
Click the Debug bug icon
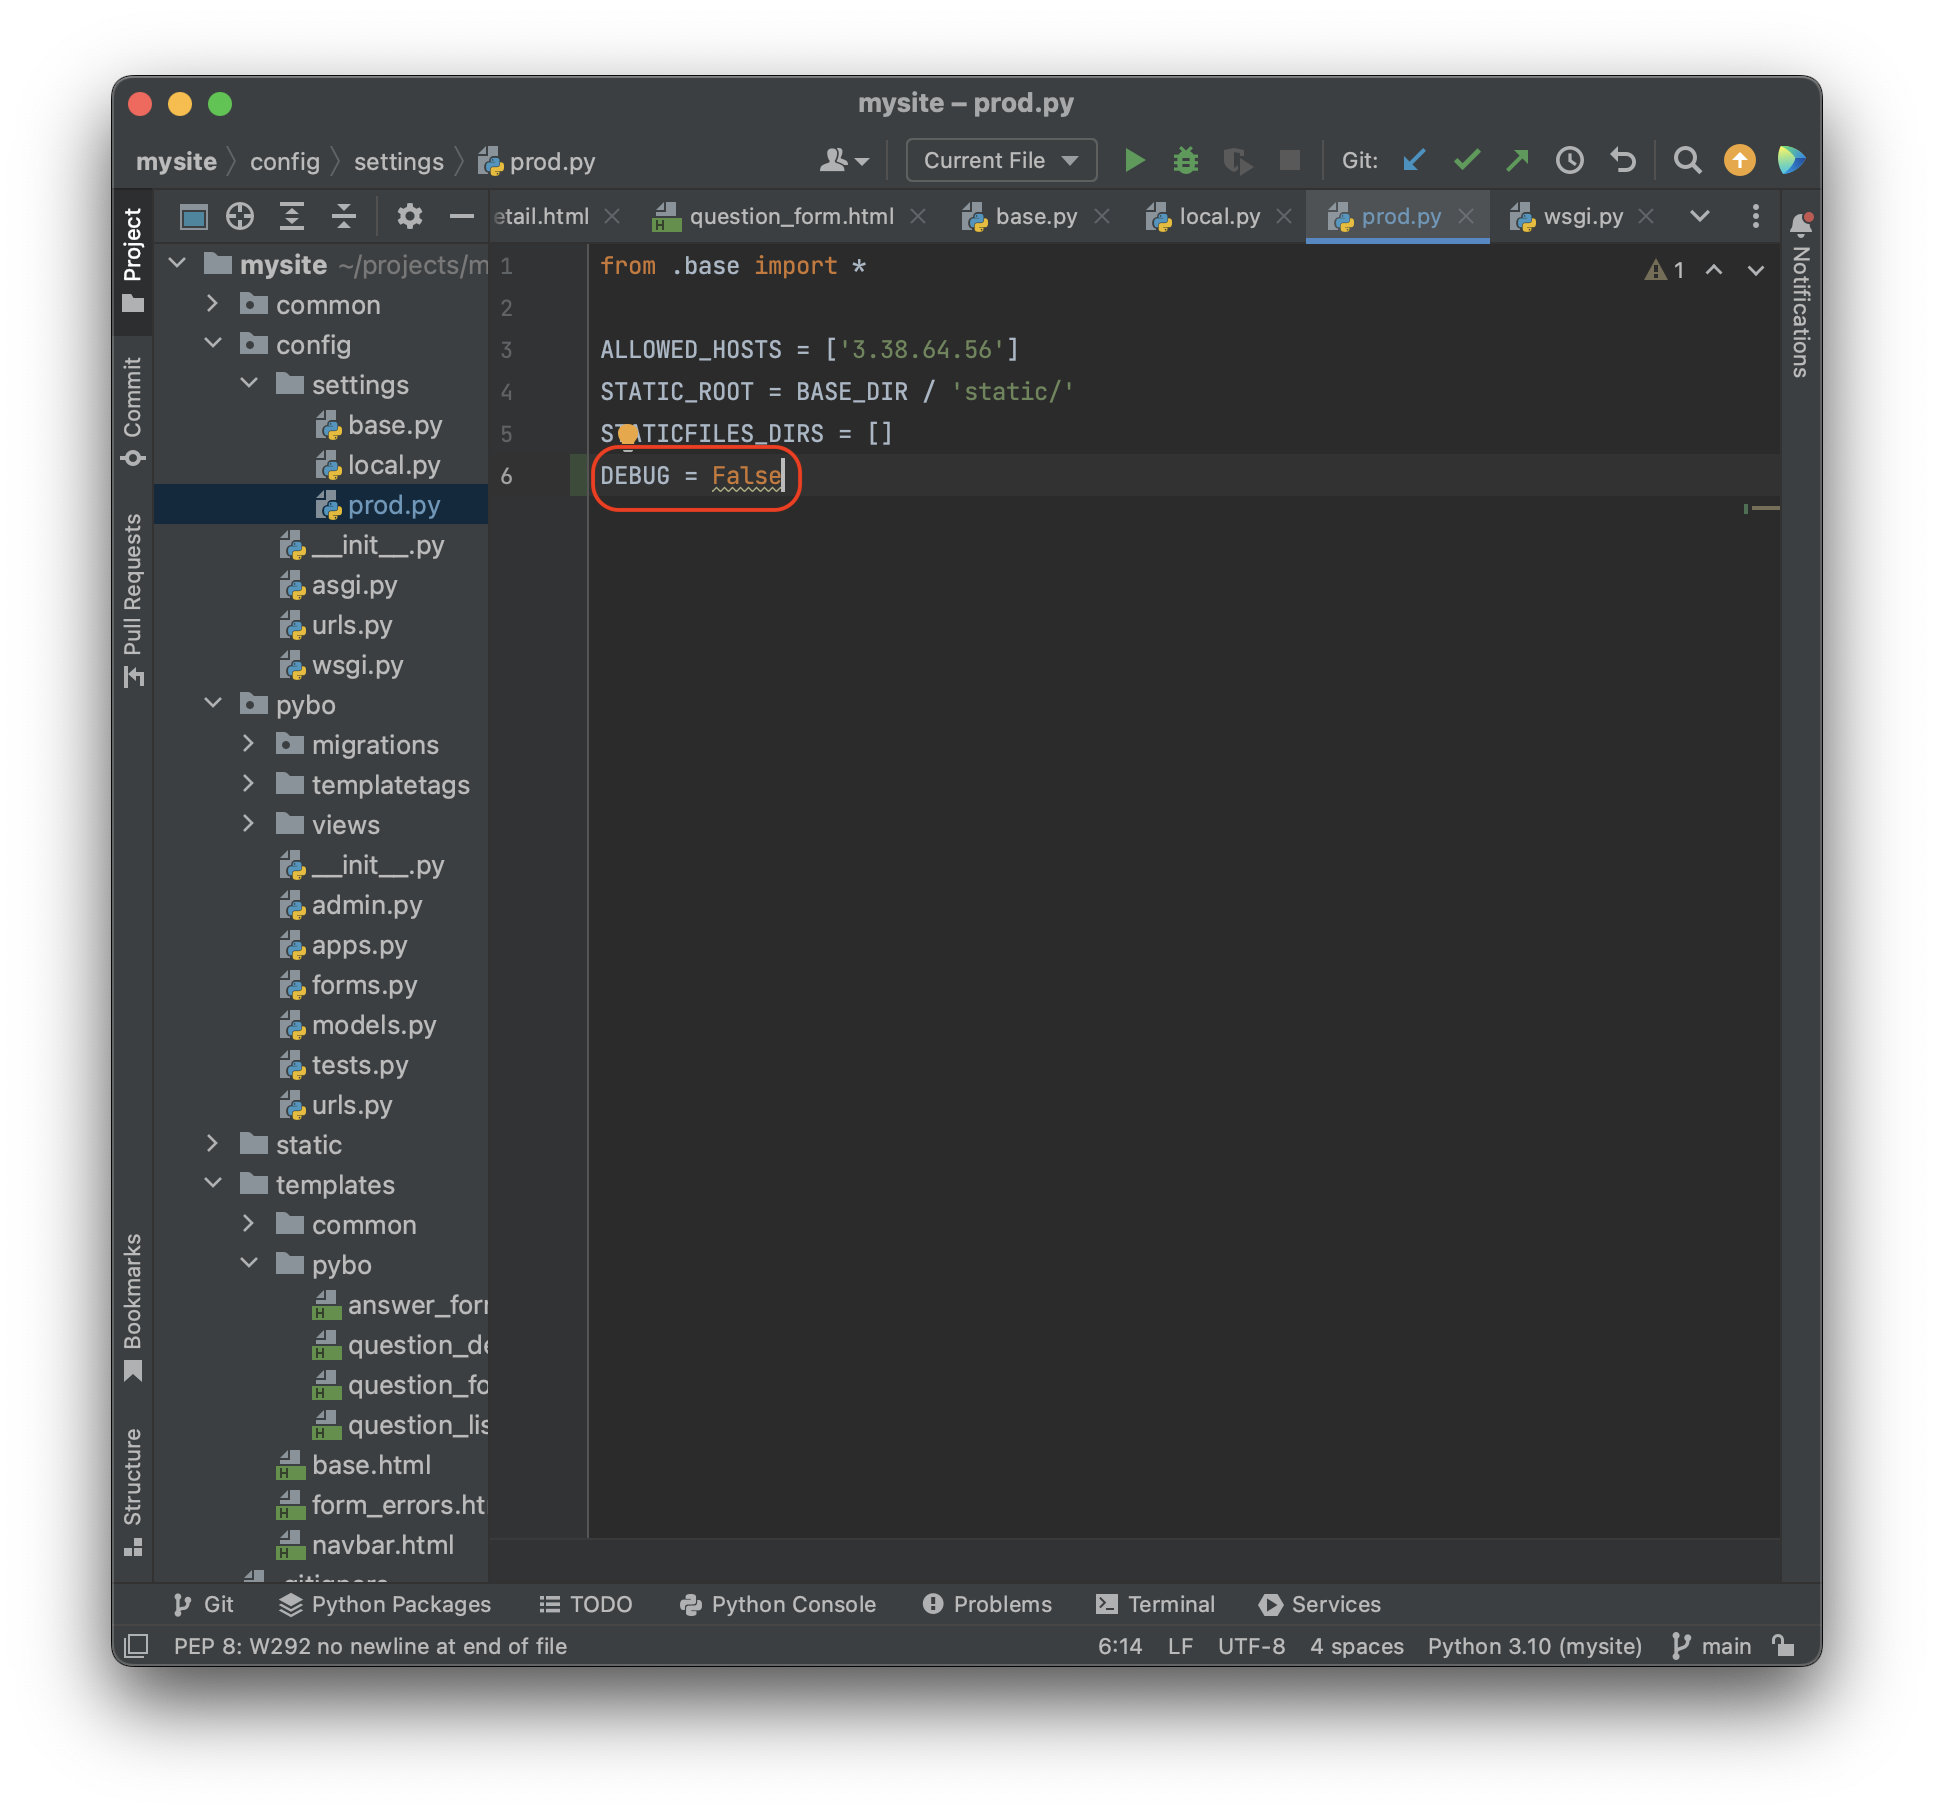coord(1185,160)
